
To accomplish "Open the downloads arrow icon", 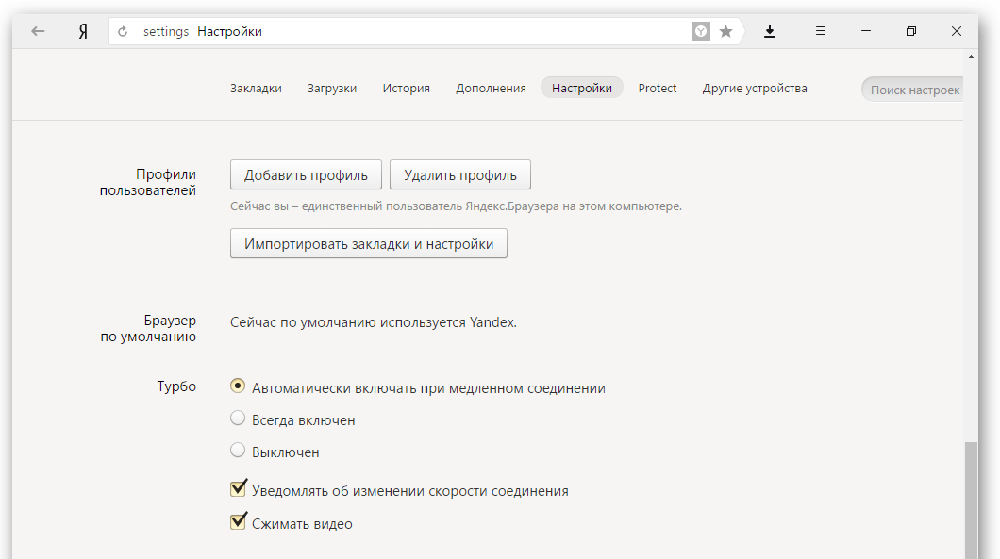I will point(769,31).
